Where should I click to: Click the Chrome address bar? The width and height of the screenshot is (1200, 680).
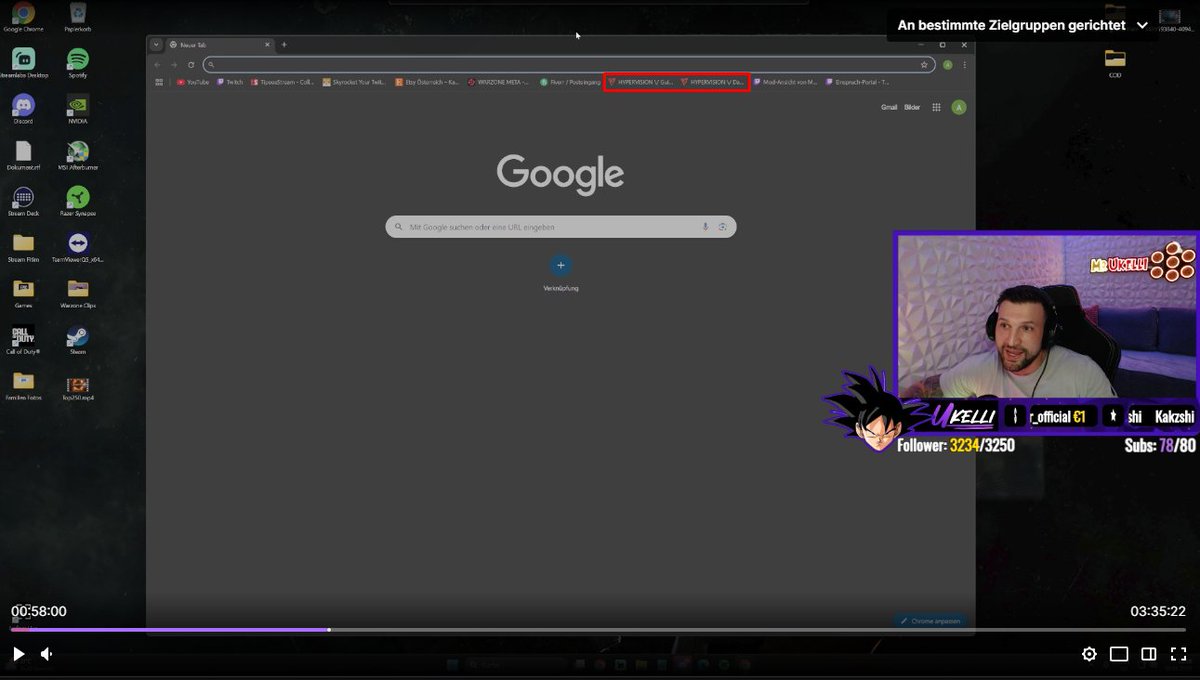click(568, 64)
